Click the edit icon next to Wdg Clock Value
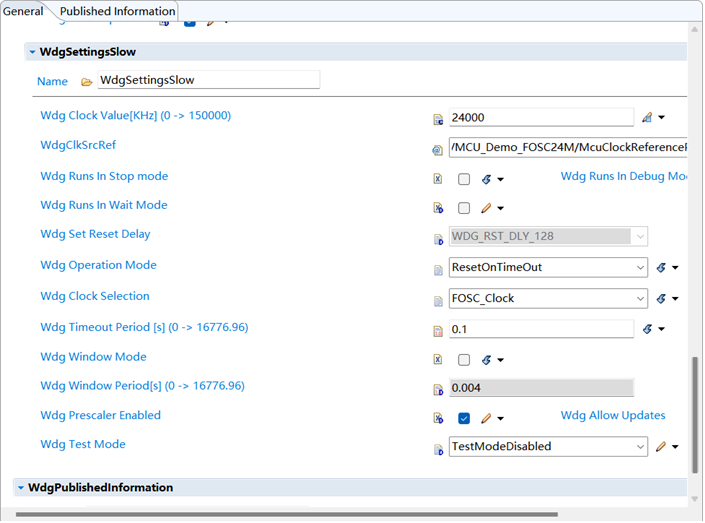The image size is (705, 523). (647, 117)
